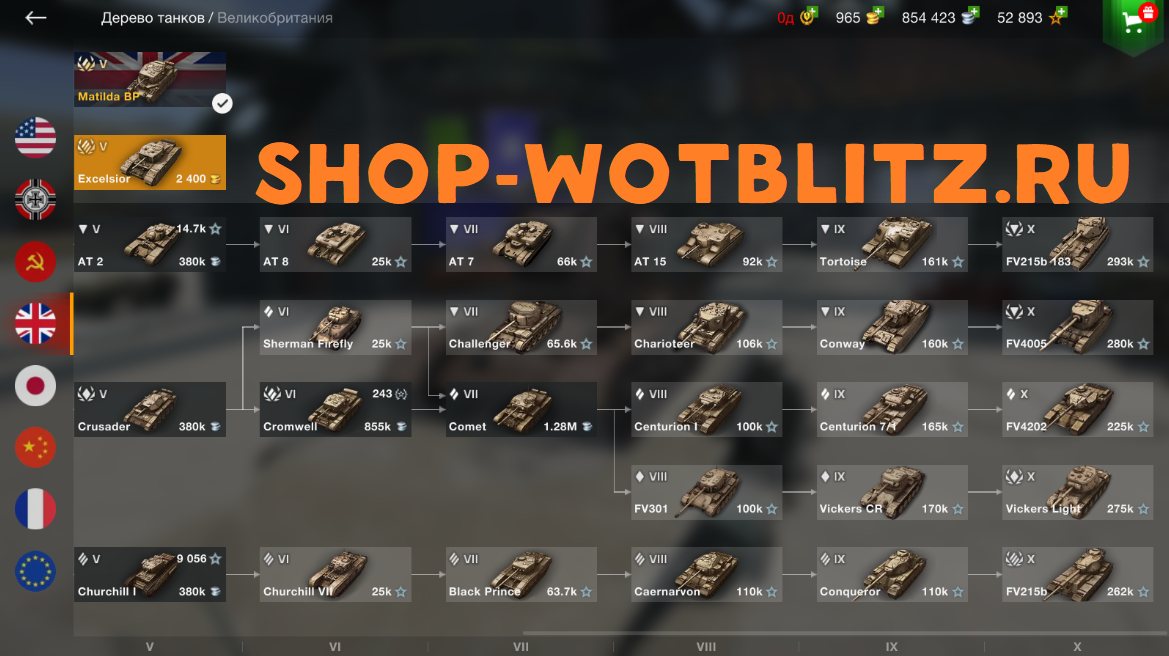Select the FV215b 183 tank
The width and height of the screenshot is (1169, 656).
1077,245
